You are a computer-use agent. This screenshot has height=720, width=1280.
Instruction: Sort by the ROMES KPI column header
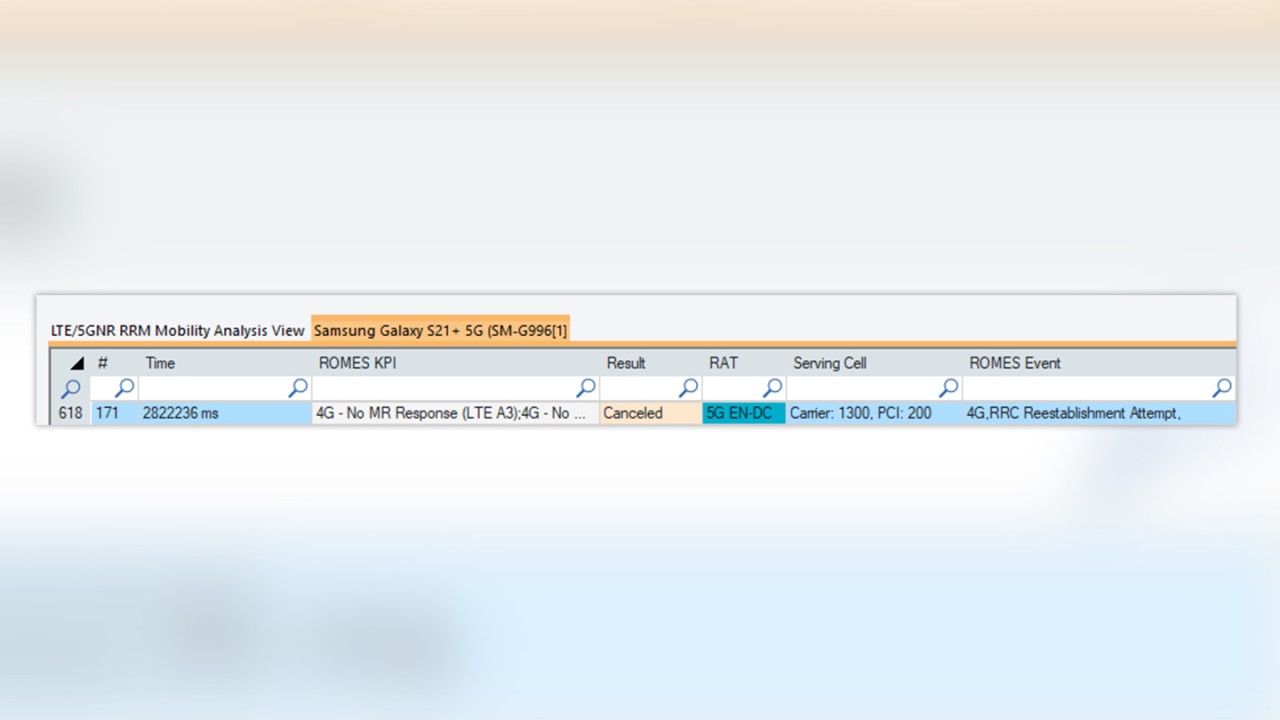pos(357,363)
